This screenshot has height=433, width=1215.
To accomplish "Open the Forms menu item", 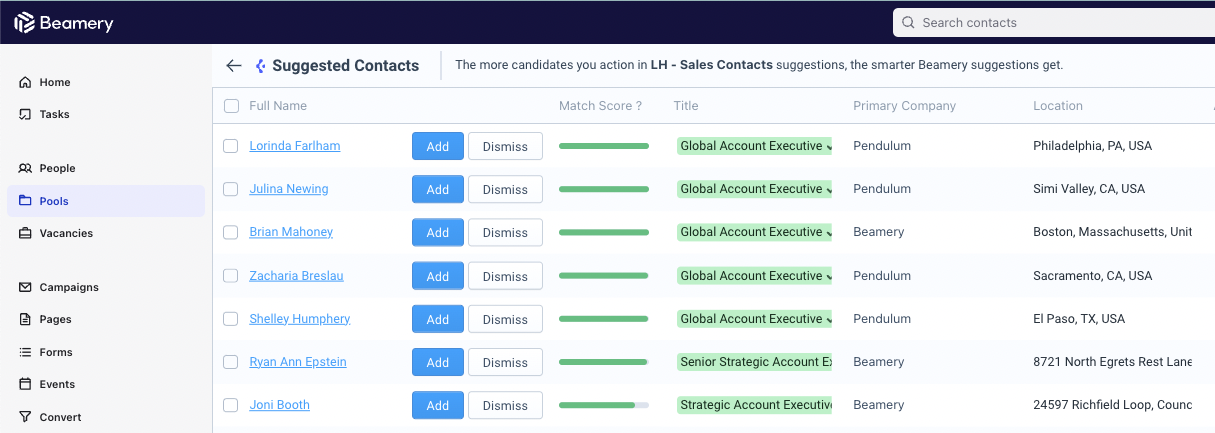I will tap(56, 352).
